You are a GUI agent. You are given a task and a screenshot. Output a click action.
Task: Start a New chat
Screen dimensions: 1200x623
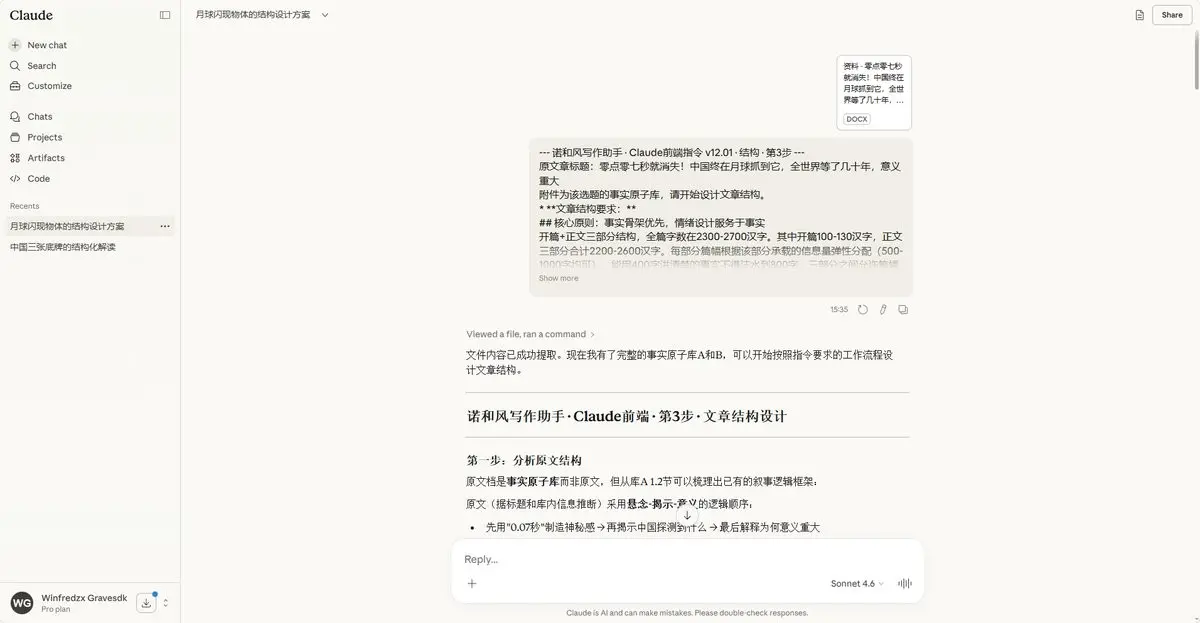click(x=47, y=45)
